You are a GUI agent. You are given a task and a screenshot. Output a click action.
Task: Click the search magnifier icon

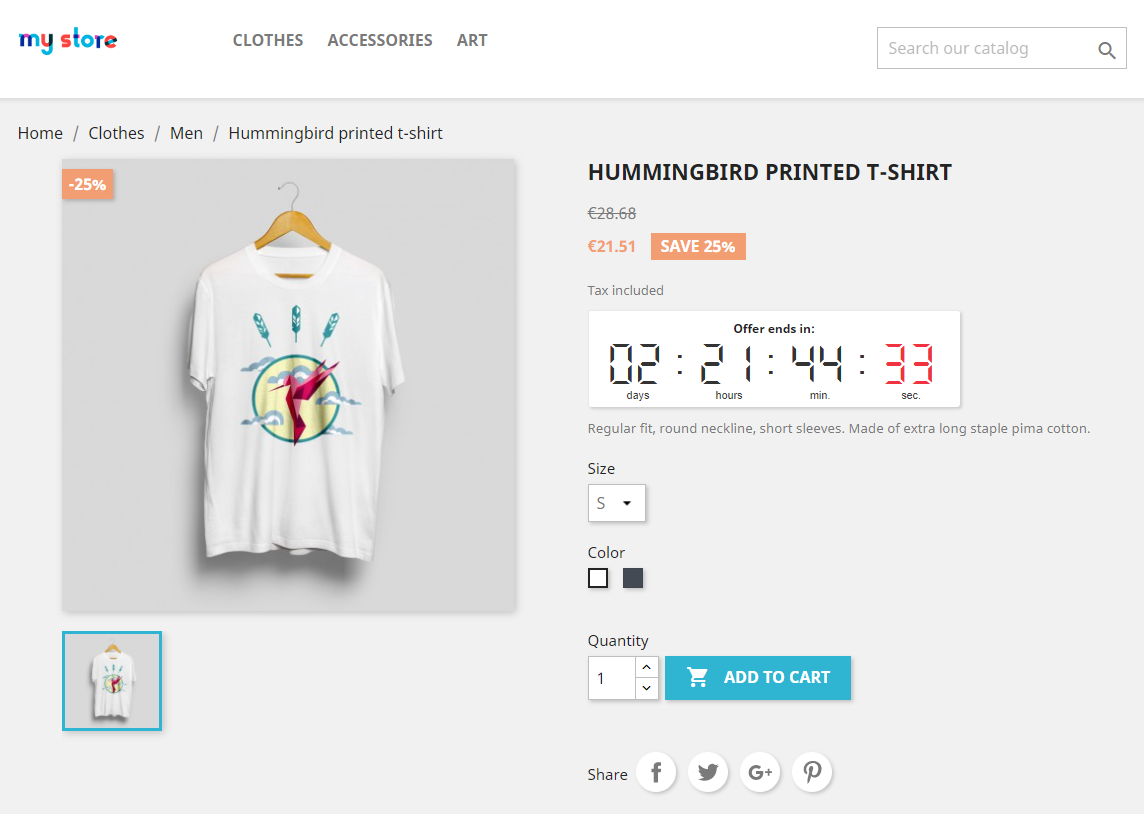tap(1106, 50)
